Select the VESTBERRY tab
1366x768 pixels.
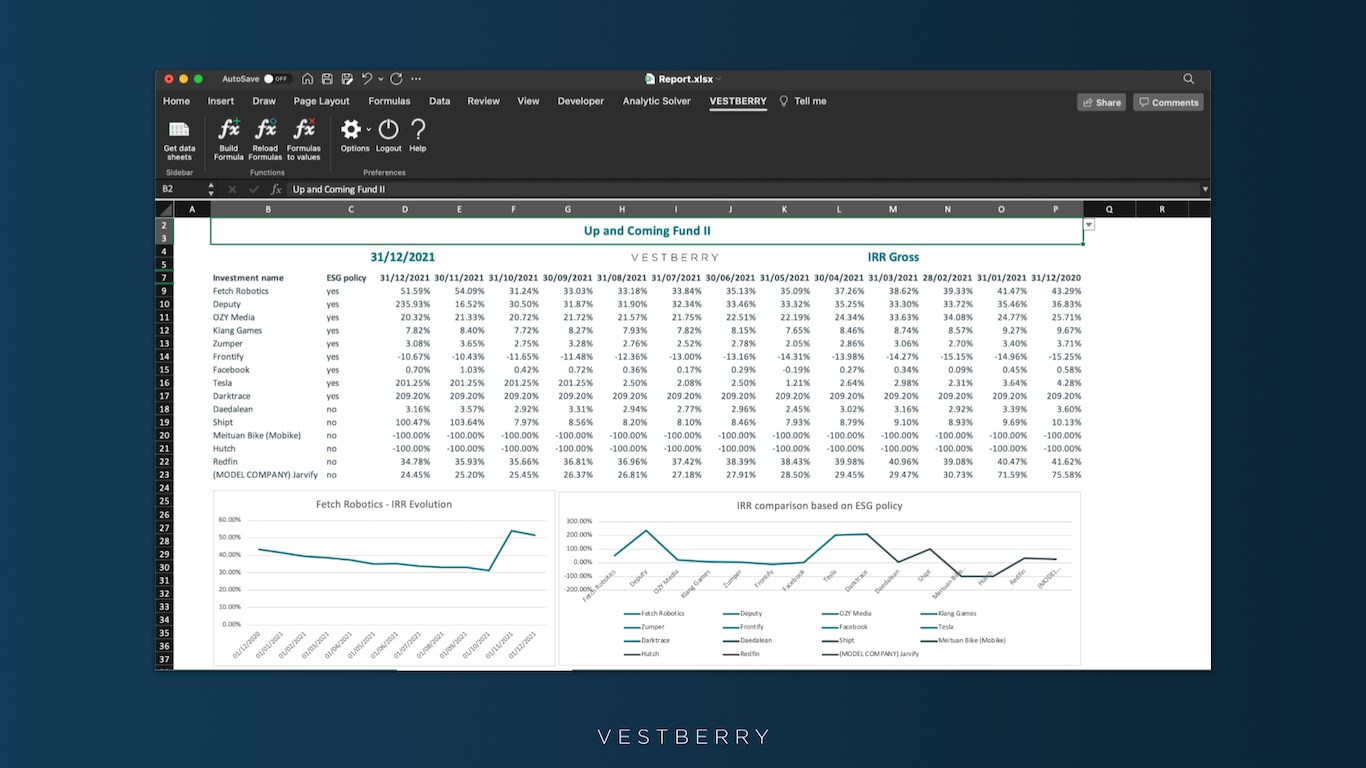(x=738, y=101)
